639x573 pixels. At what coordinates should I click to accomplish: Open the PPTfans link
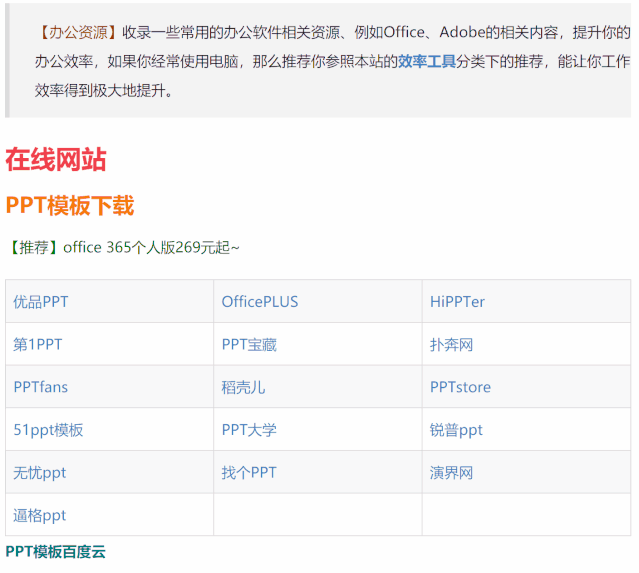tap(41, 387)
